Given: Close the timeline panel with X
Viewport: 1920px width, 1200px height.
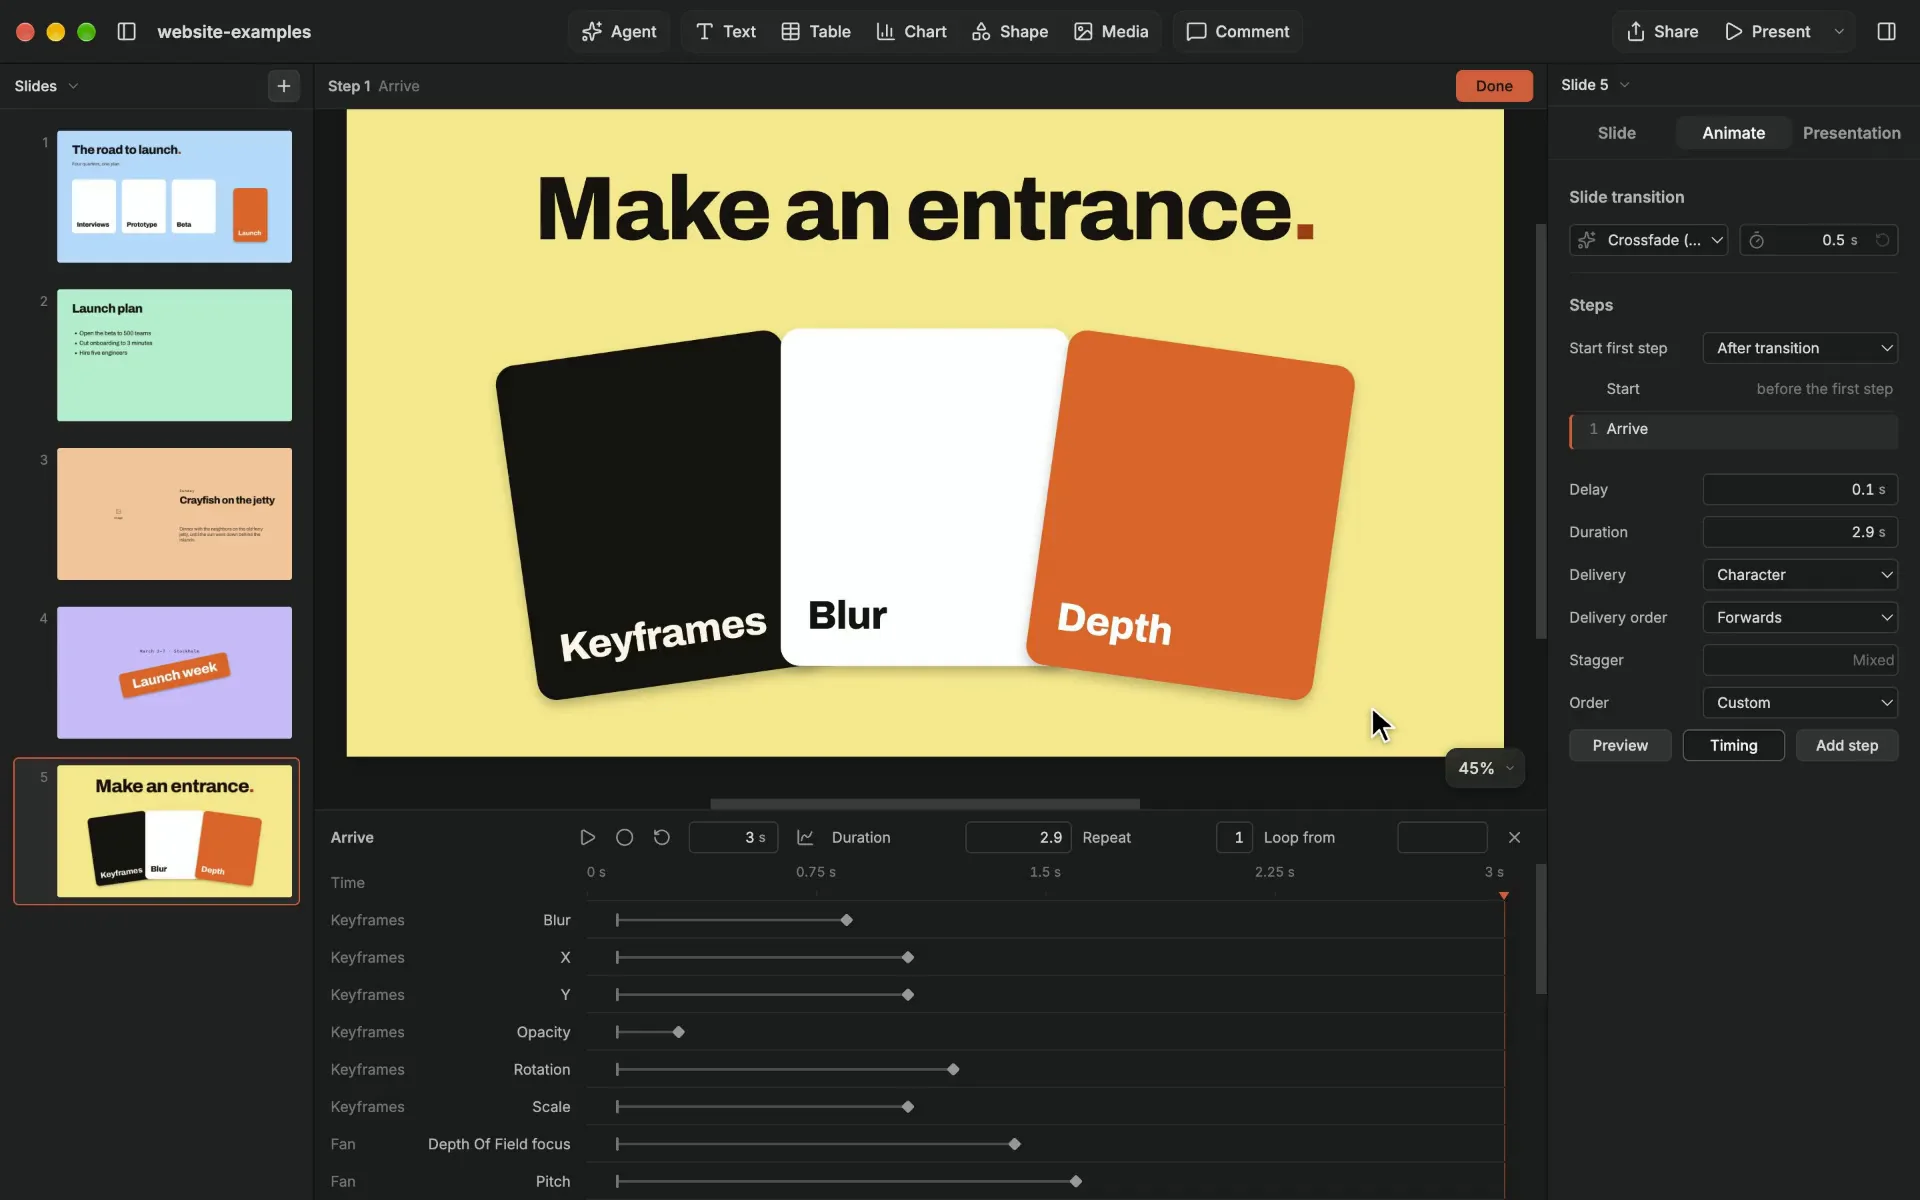Looking at the screenshot, I should pos(1514,837).
